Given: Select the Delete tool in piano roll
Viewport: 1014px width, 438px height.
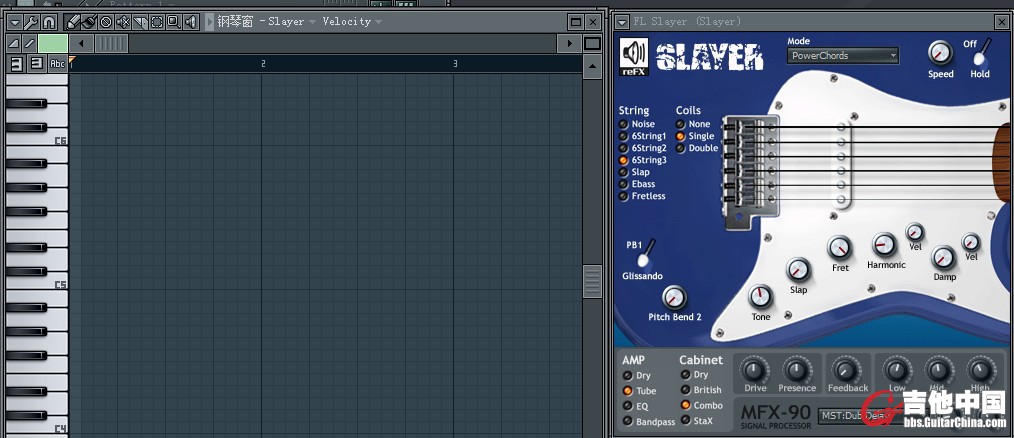Looking at the screenshot, I should (x=106, y=23).
